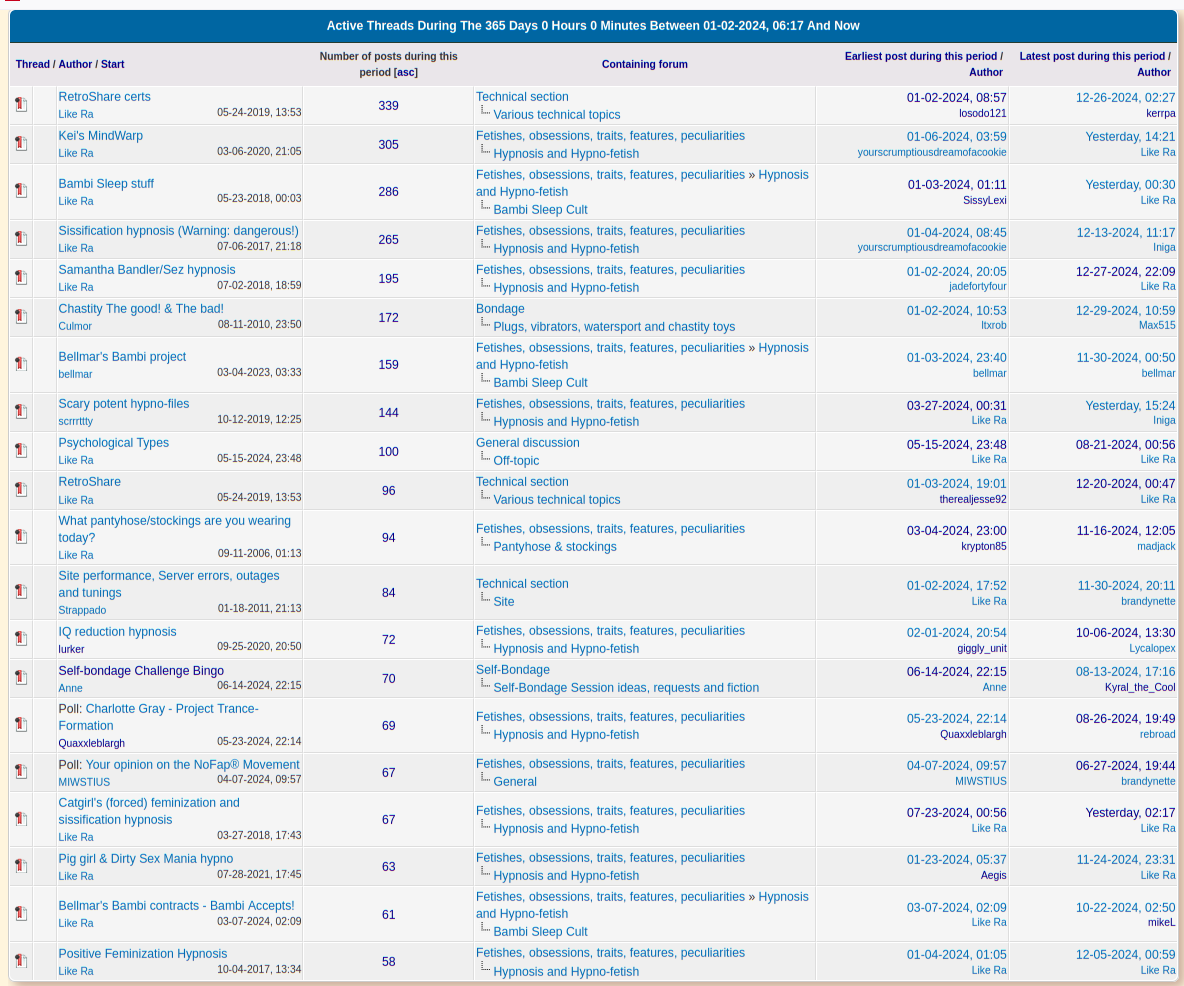Click the icon beside the NoFap Movement poll
This screenshot has height=986, width=1184.
click(21, 772)
